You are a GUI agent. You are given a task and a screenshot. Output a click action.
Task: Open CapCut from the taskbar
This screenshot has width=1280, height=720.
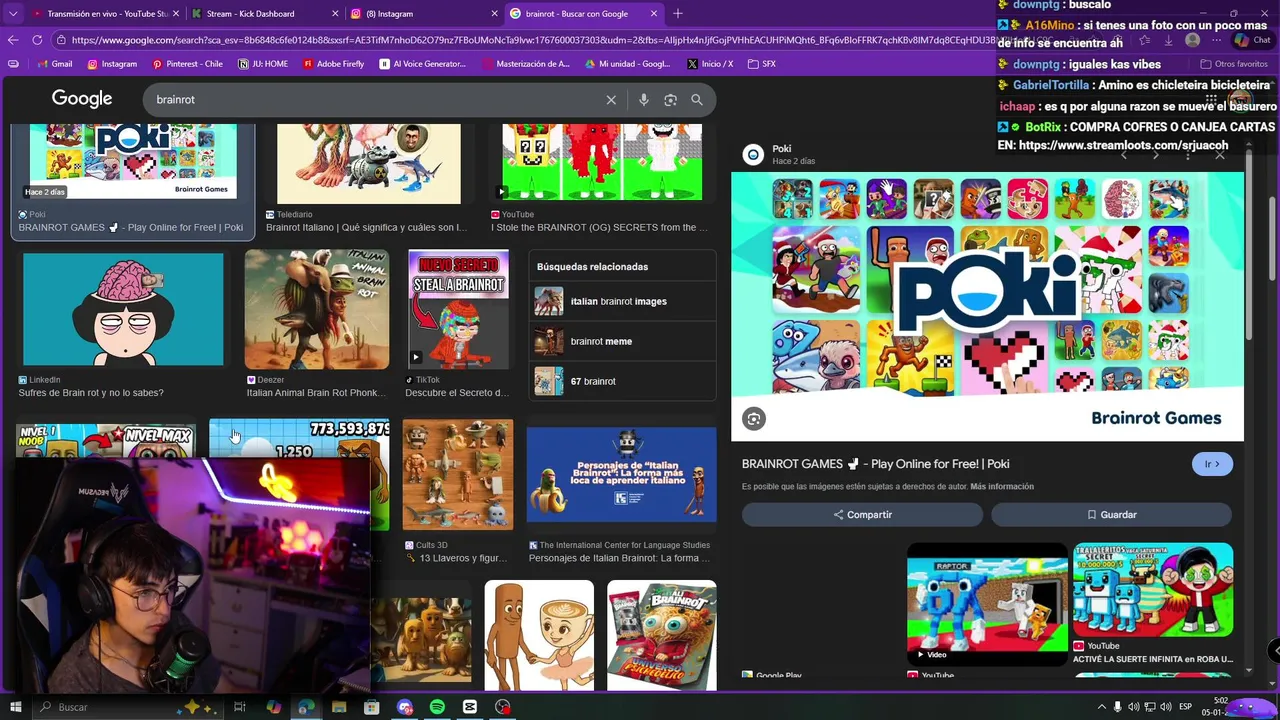click(470, 707)
